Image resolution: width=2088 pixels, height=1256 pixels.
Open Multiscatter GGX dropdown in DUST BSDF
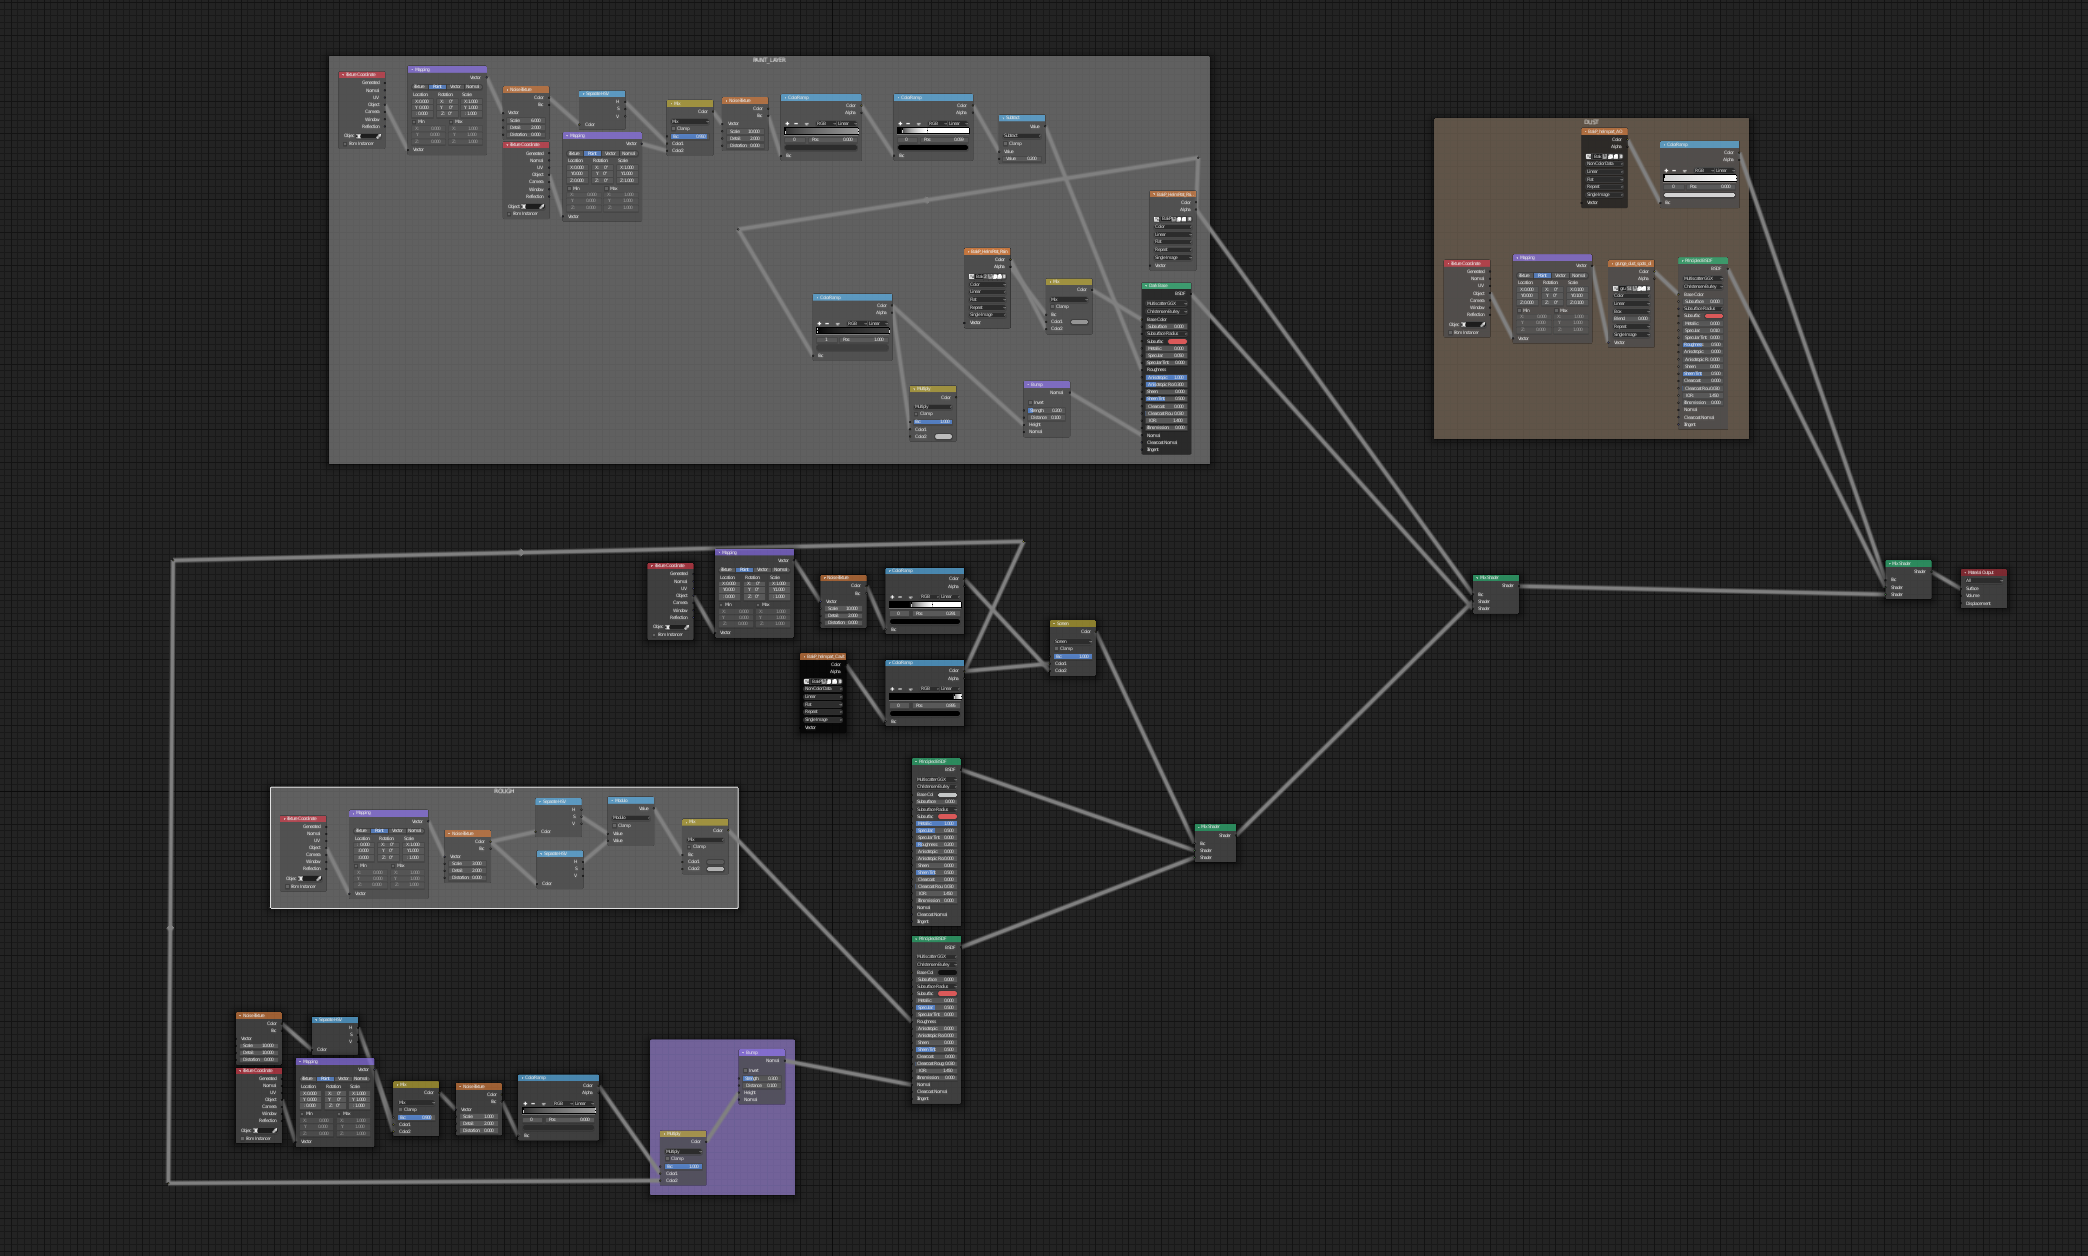1703,278
